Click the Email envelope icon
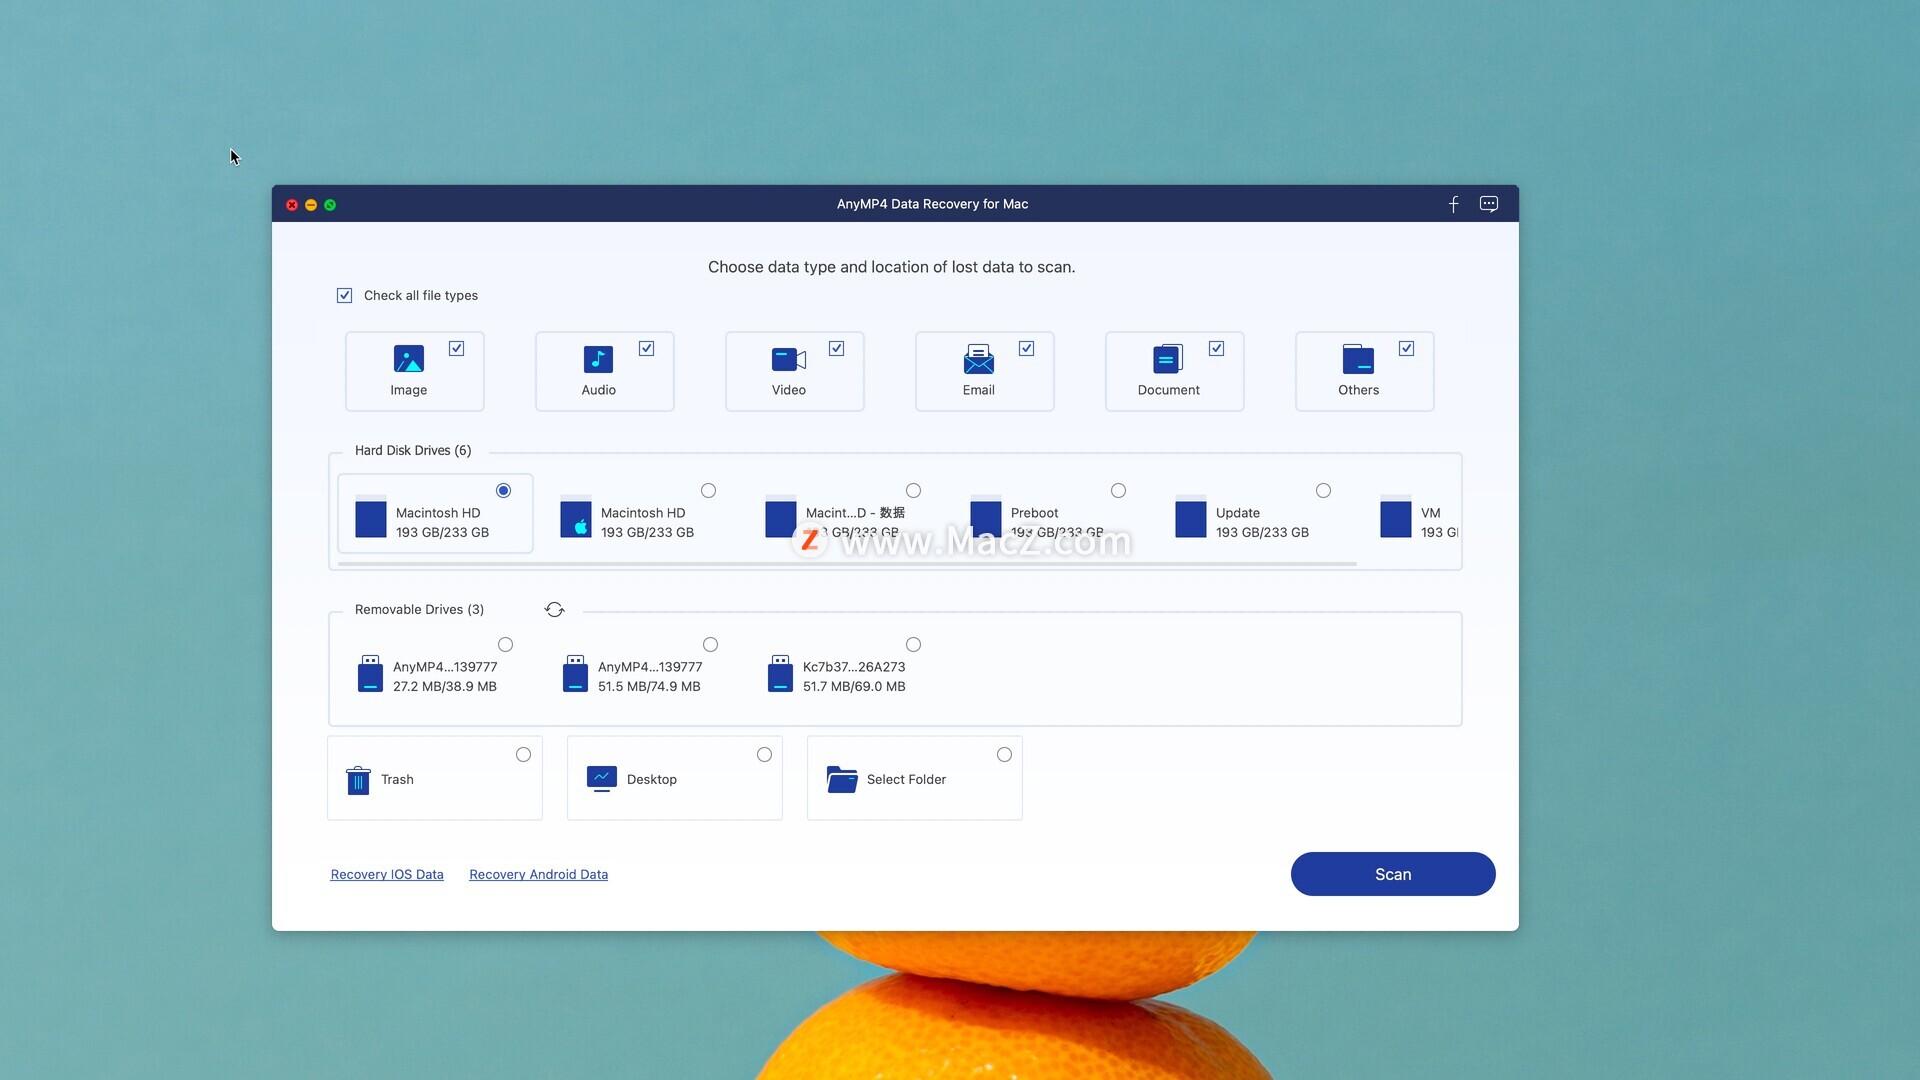Image resolution: width=1920 pixels, height=1080 pixels. pos(978,359)
